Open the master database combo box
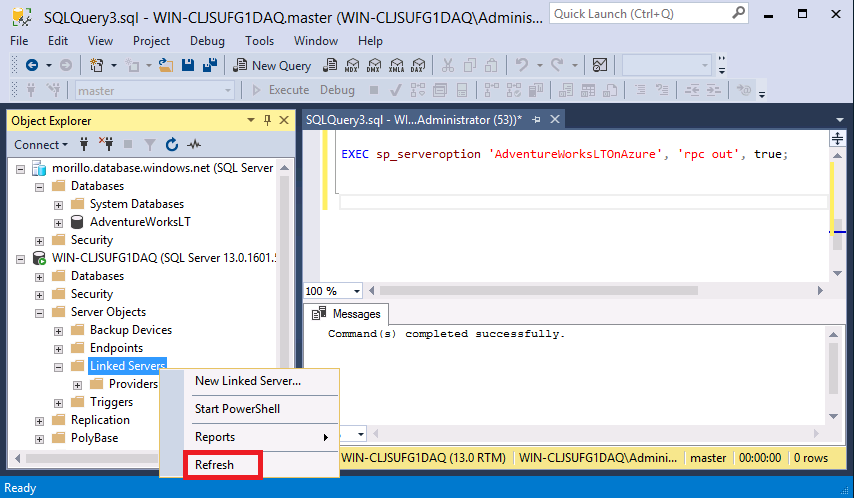 pos(155,90)
